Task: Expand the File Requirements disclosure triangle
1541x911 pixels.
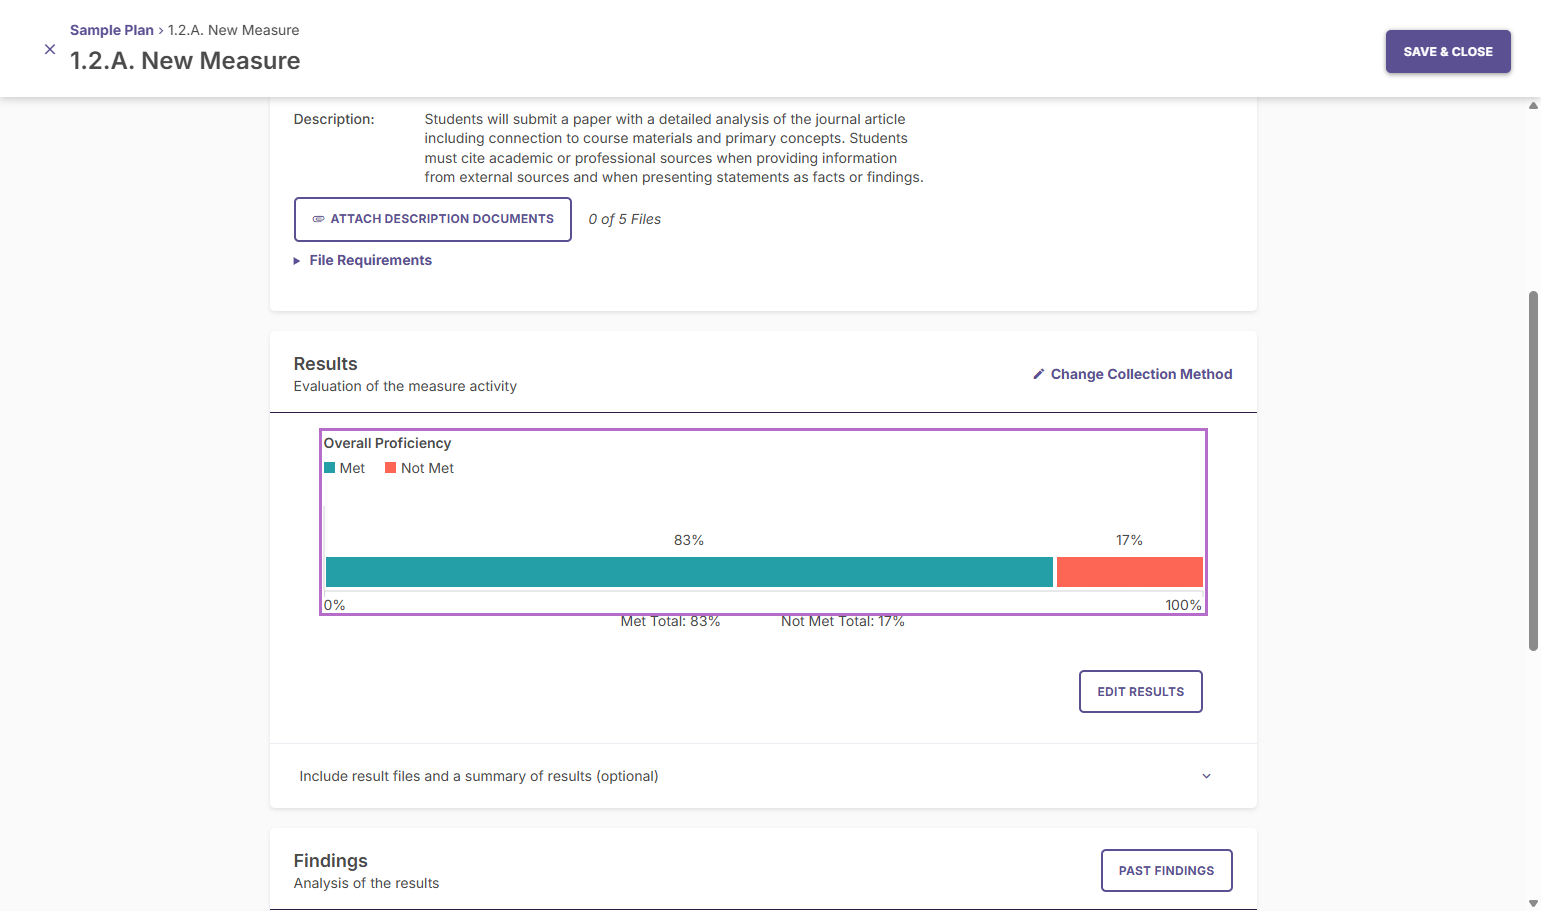Action: pos(297,261)
